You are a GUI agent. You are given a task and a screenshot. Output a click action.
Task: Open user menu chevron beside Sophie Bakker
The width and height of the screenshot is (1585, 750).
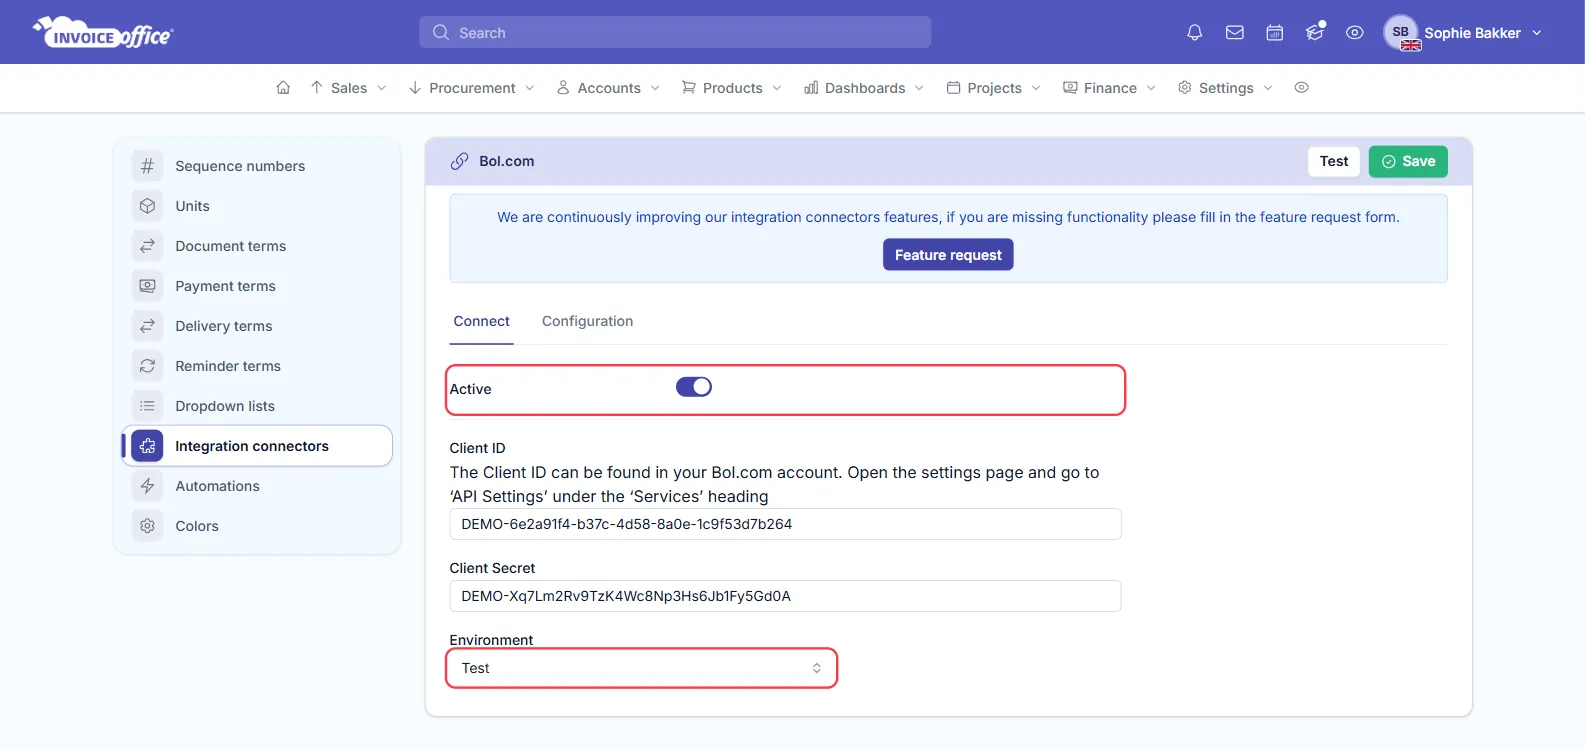pos(1537,33)
